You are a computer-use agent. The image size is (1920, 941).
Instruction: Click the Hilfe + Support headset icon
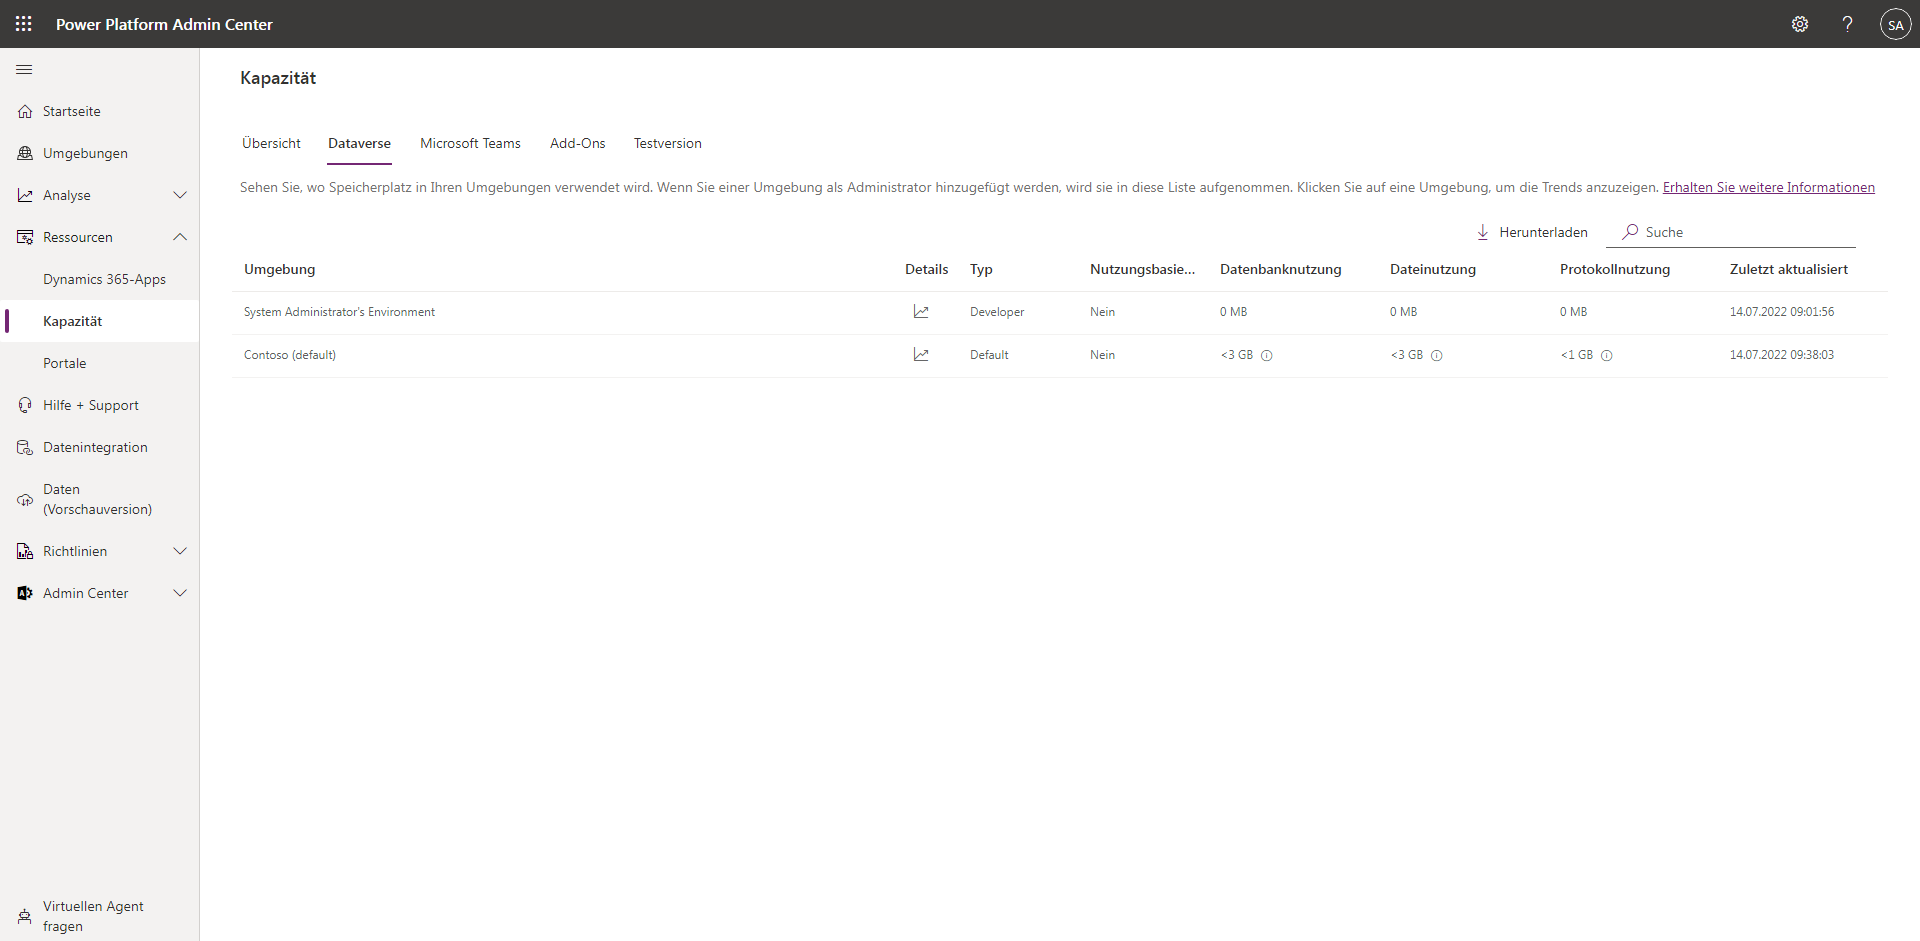tap(25, 405)
